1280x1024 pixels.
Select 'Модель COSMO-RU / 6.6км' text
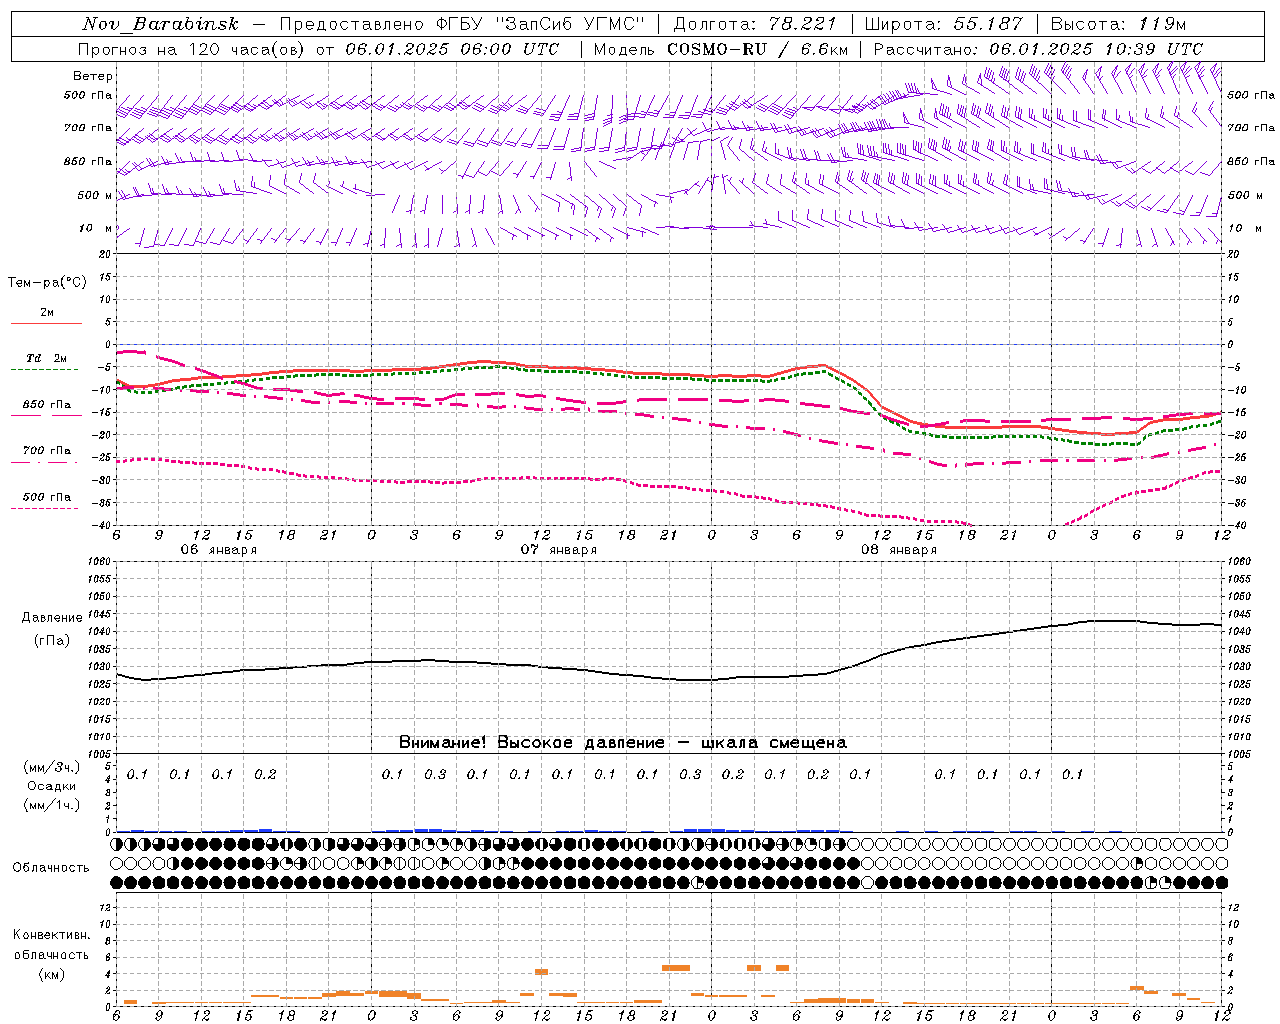(720, 49)
